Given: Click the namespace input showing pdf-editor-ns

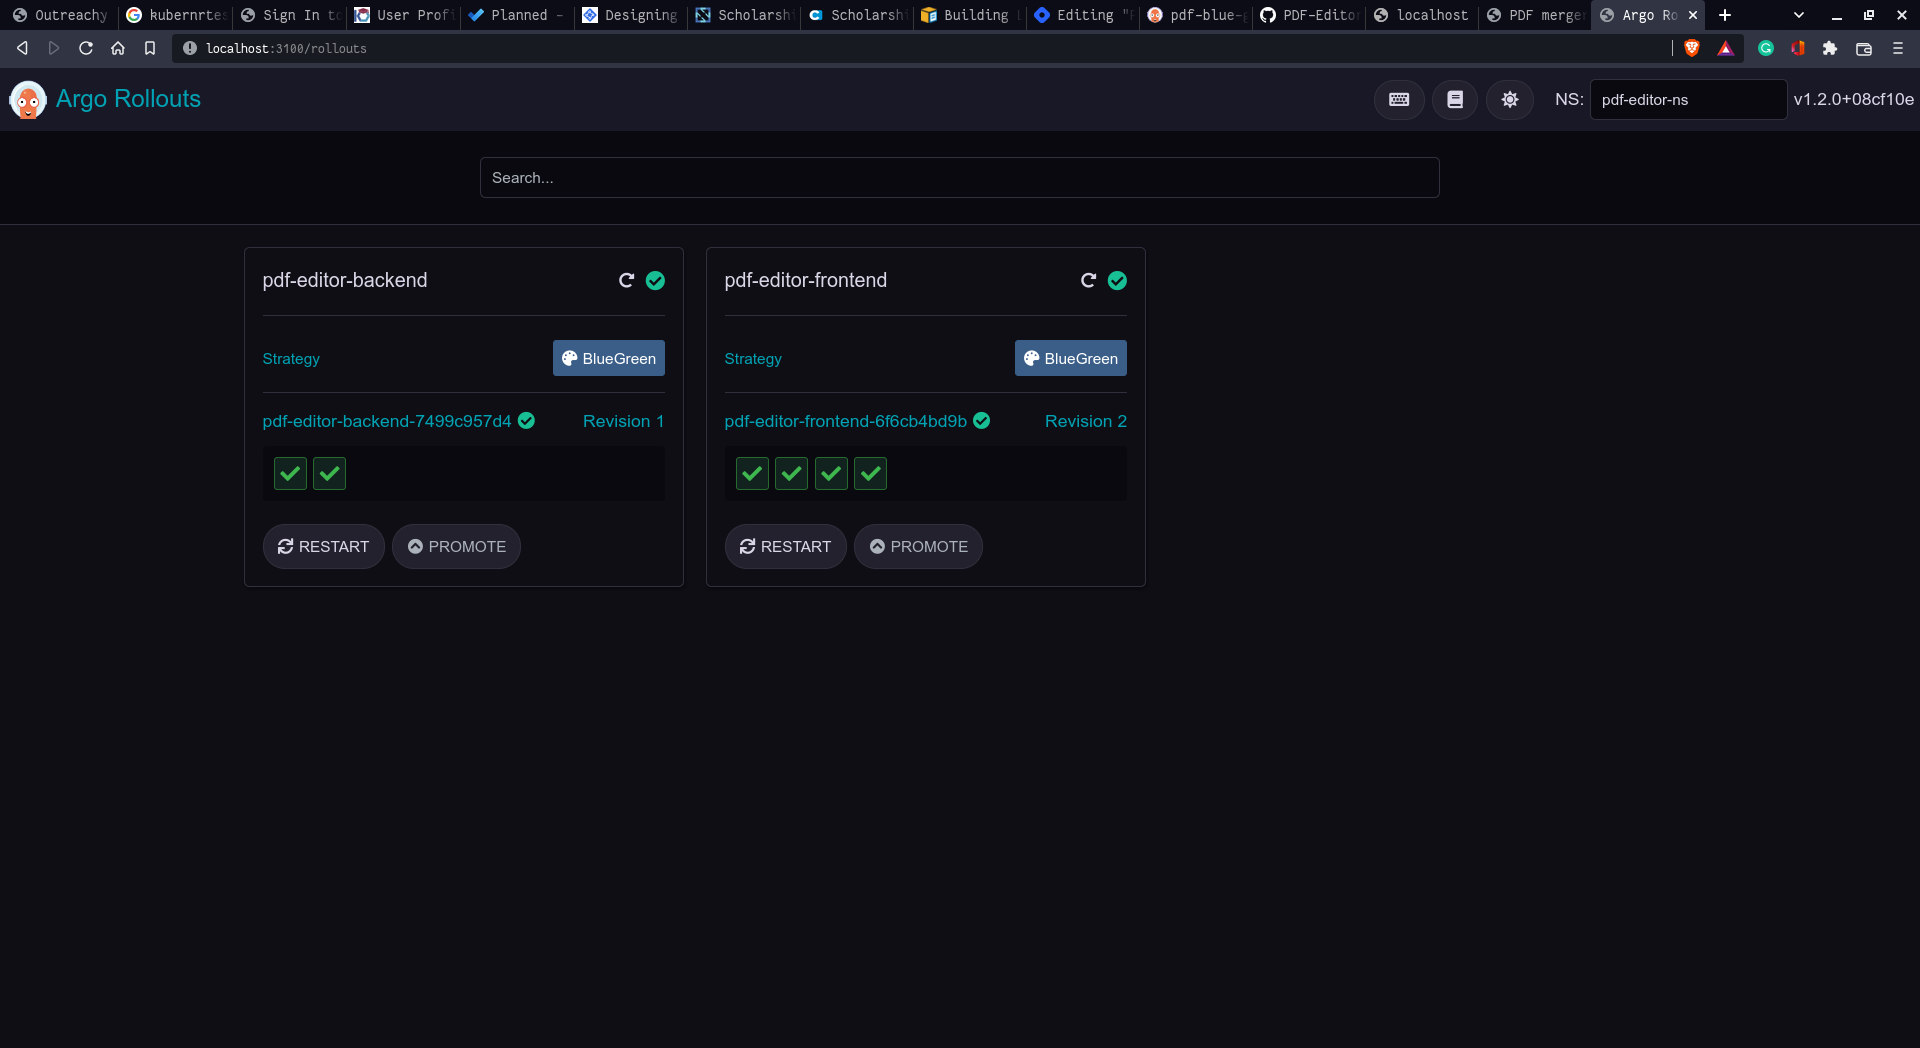Looking at the screenshot, I should pyautogui.click(x=1689, y=99).
